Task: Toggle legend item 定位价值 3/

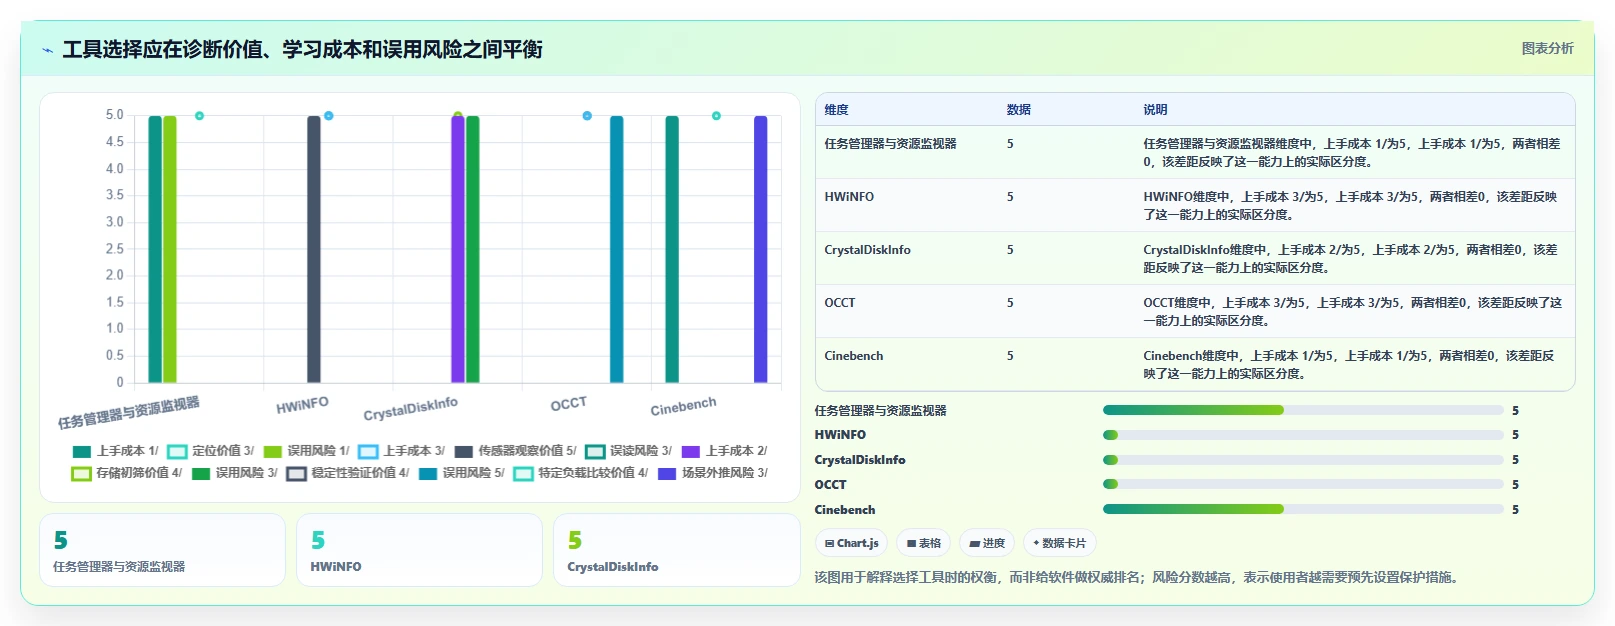Action: 210,451
